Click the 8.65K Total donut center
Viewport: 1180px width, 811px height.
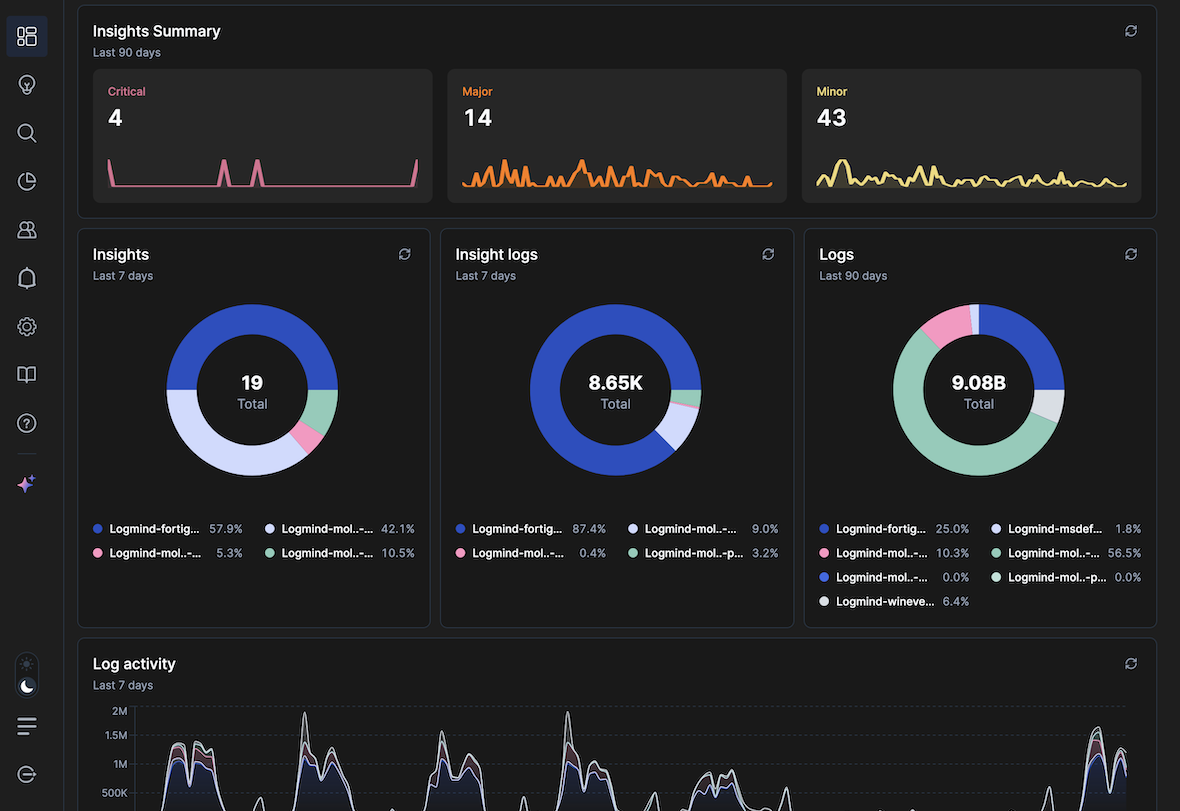coord(616,392)
